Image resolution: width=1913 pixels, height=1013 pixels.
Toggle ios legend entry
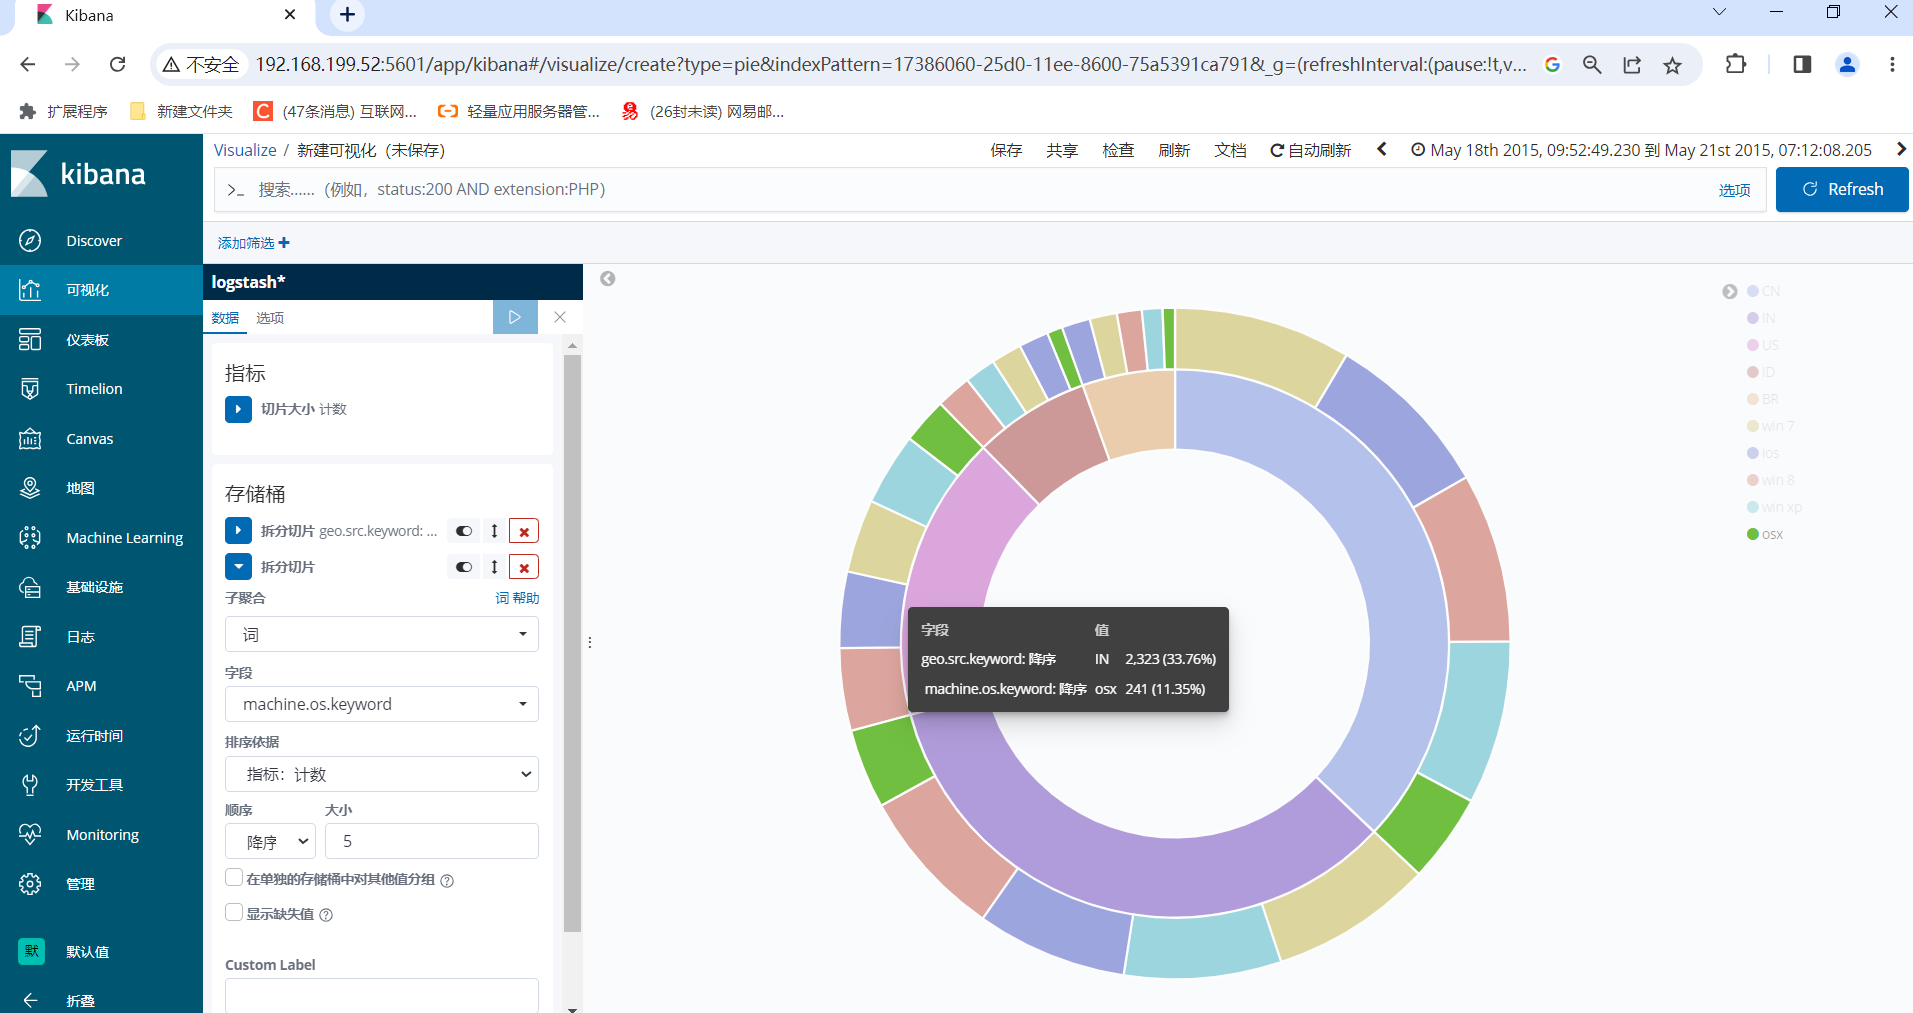1763,453
